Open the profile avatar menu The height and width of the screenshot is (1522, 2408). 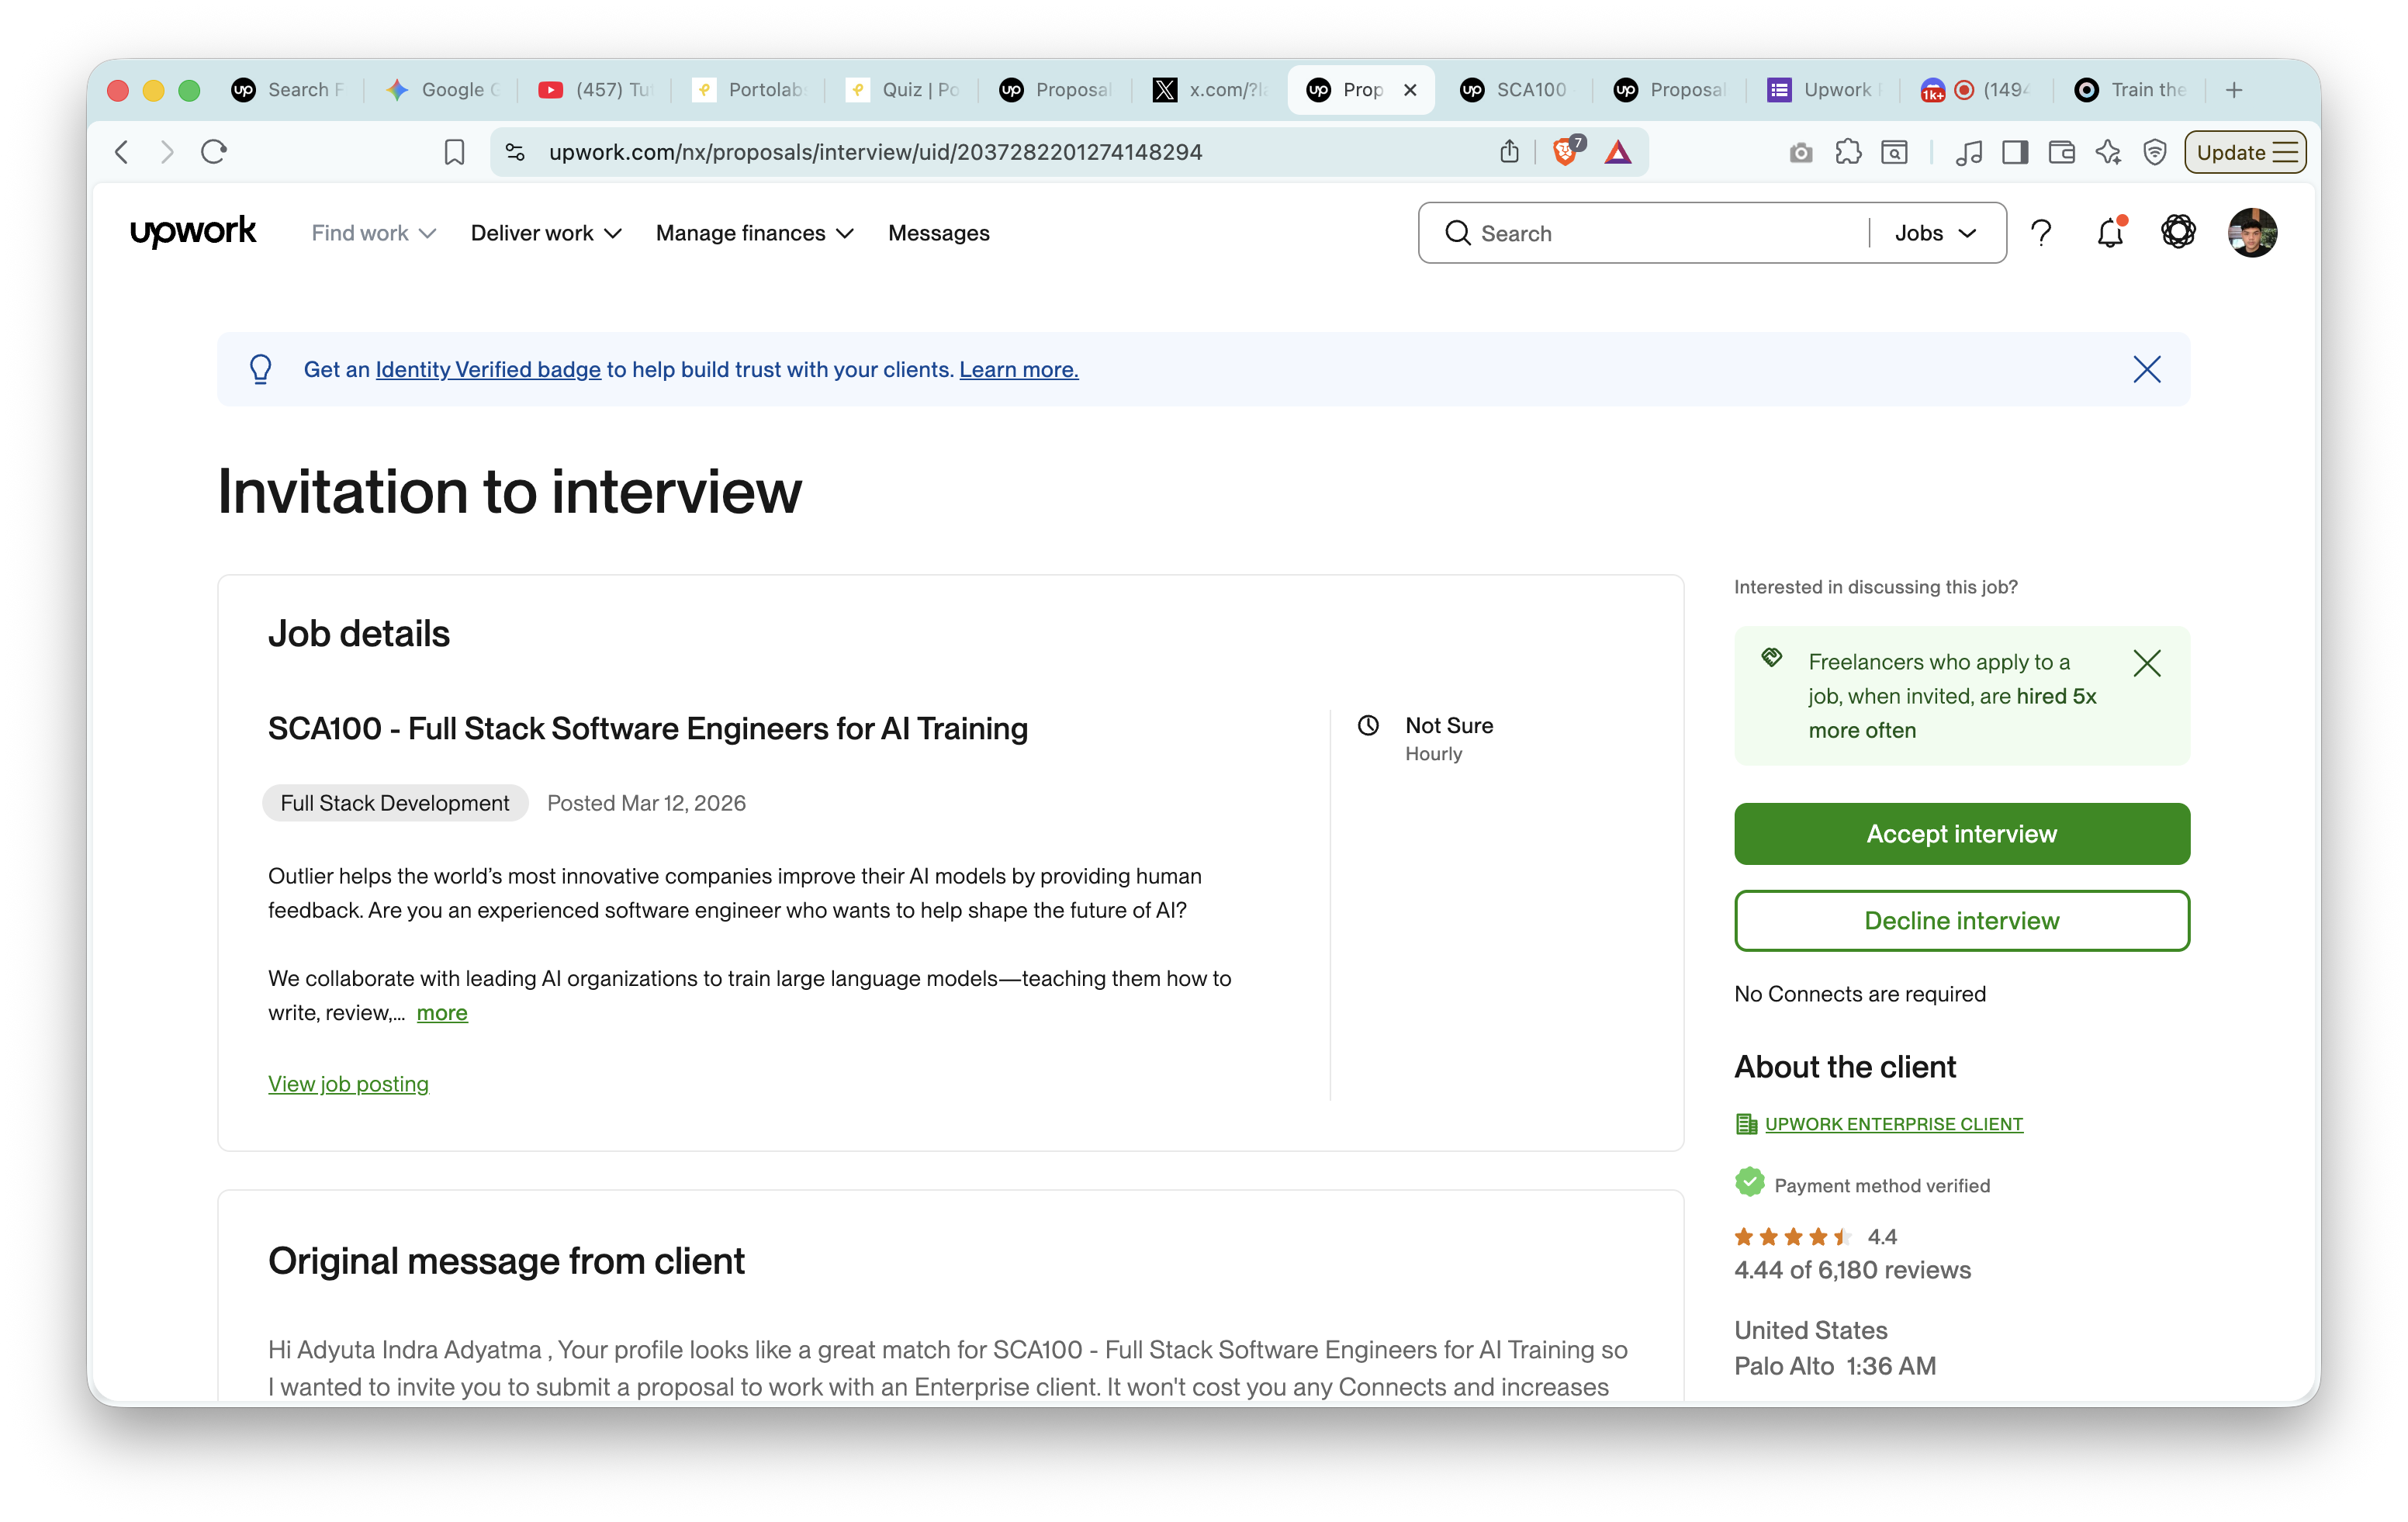pyautogui.click(x=2252, y=233)
